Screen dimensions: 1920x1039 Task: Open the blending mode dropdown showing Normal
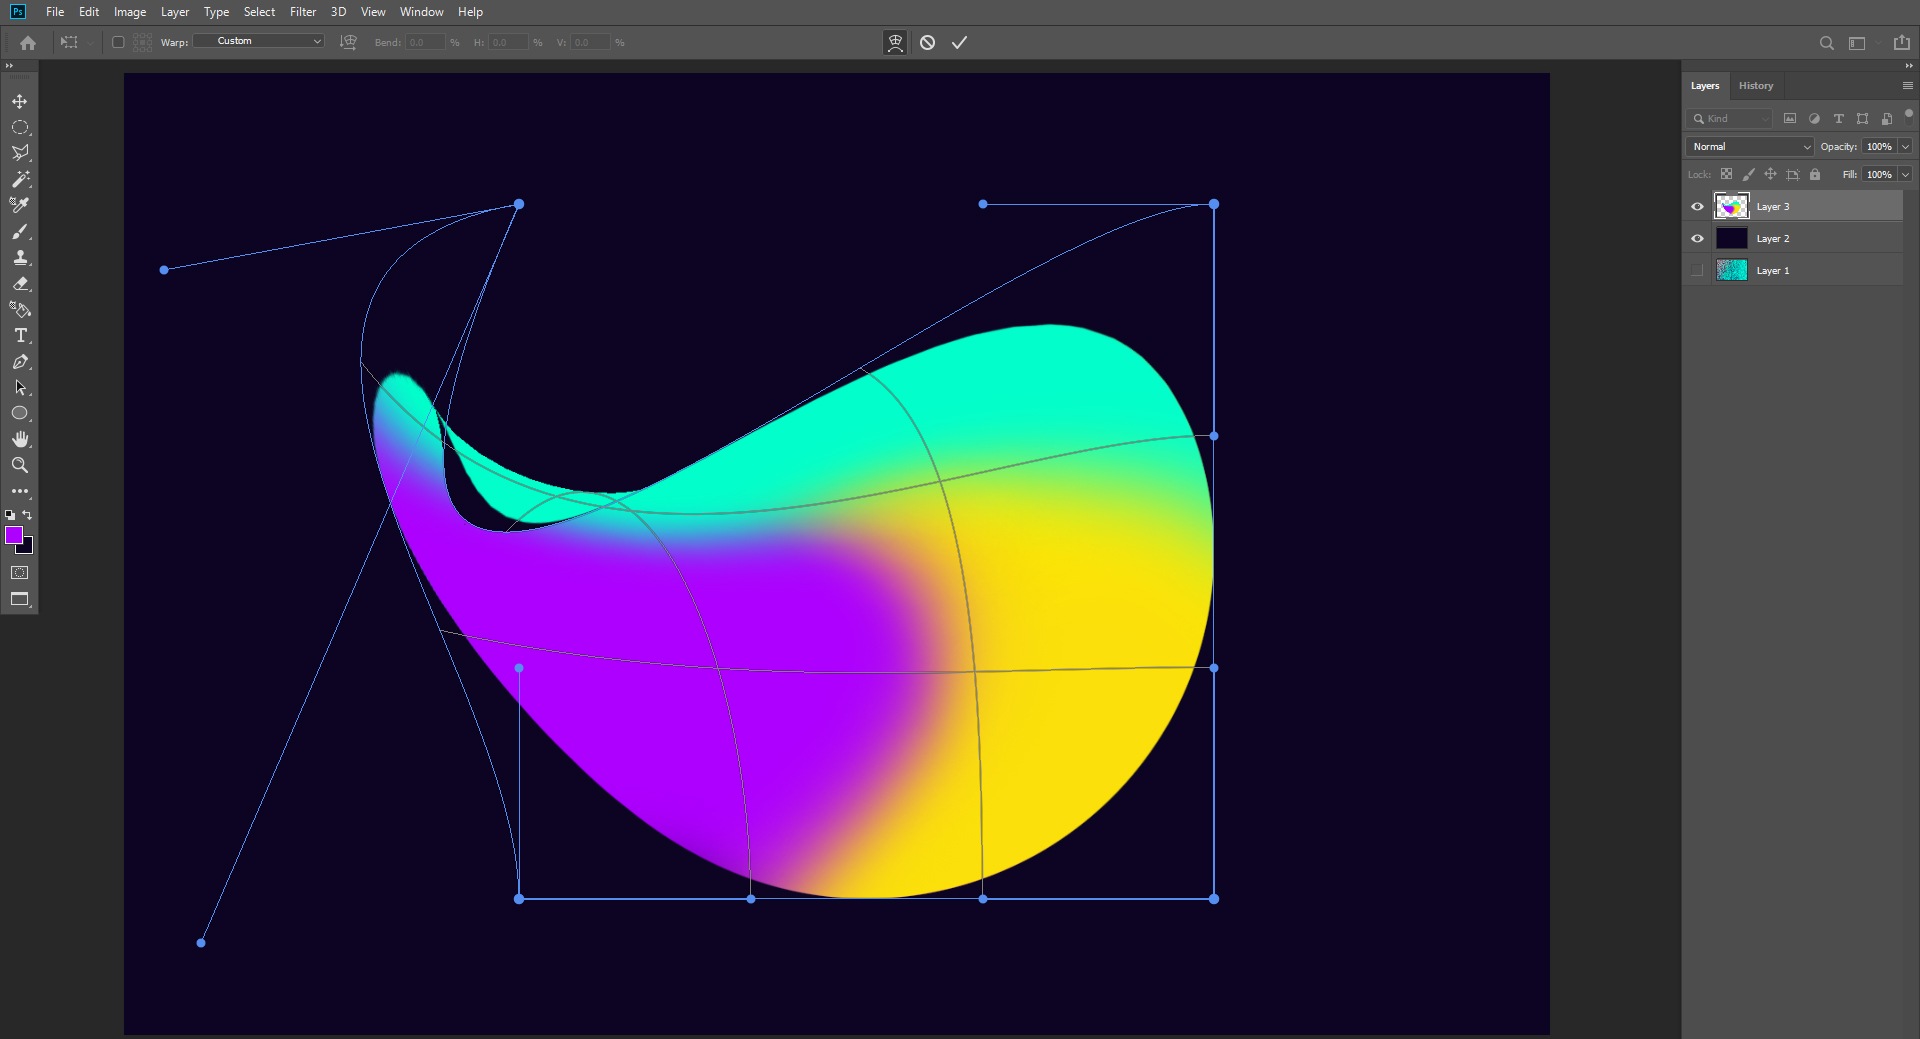point(1748,146)
